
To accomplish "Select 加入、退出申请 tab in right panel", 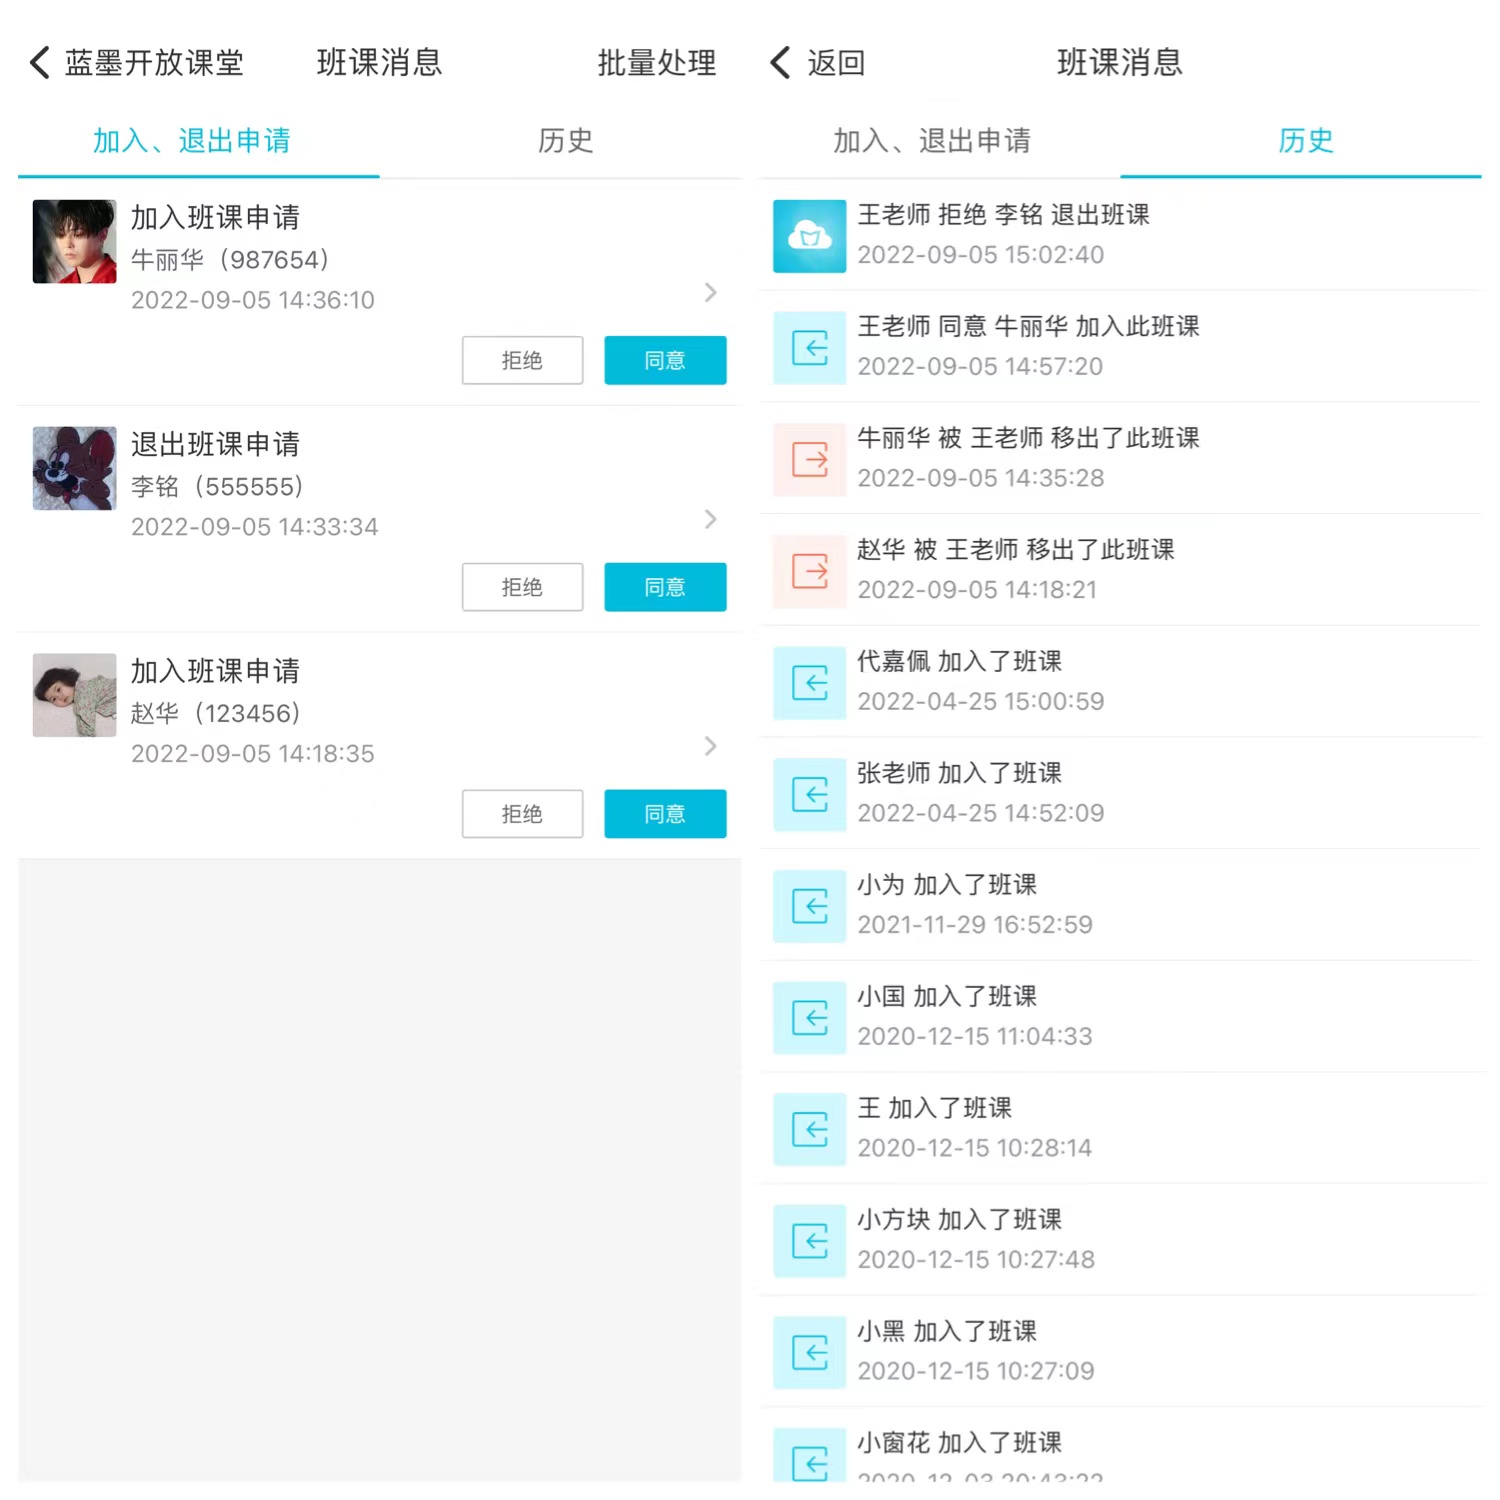I will click(x=932, y=141).
